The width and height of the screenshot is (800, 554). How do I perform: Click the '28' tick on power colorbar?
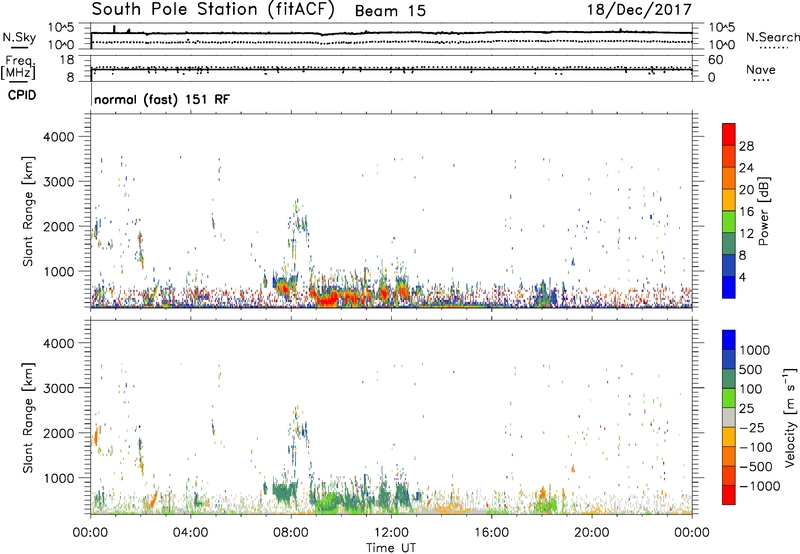746,146
